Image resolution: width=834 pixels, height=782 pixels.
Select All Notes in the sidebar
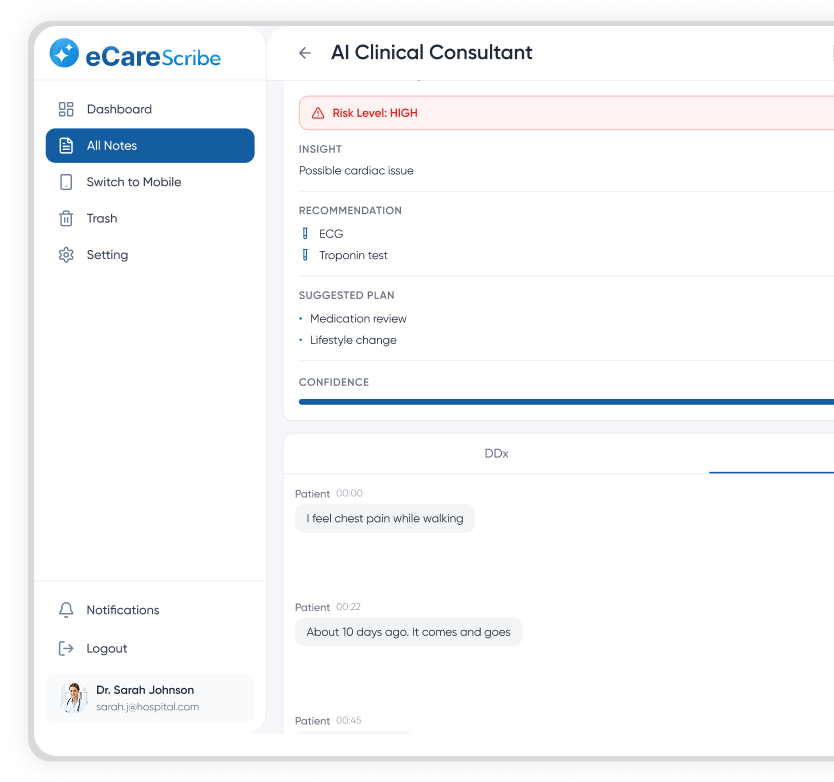150,146
